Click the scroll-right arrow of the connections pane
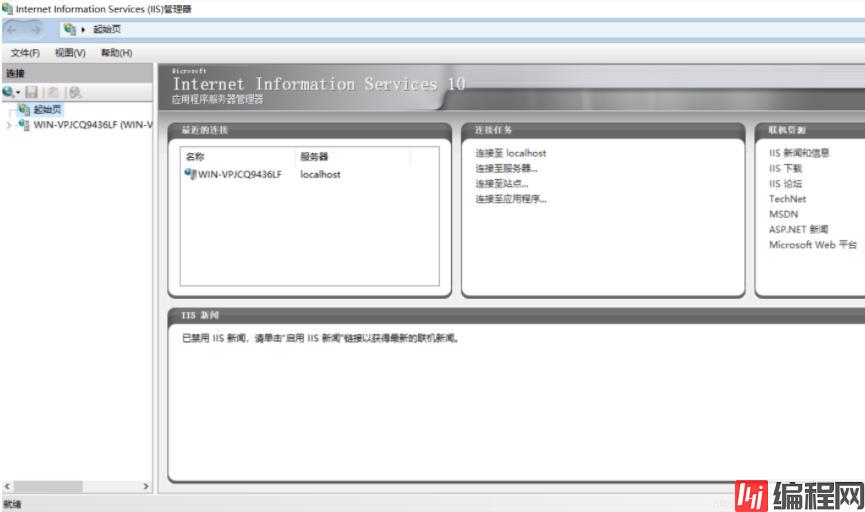 (x=146, y=486)
